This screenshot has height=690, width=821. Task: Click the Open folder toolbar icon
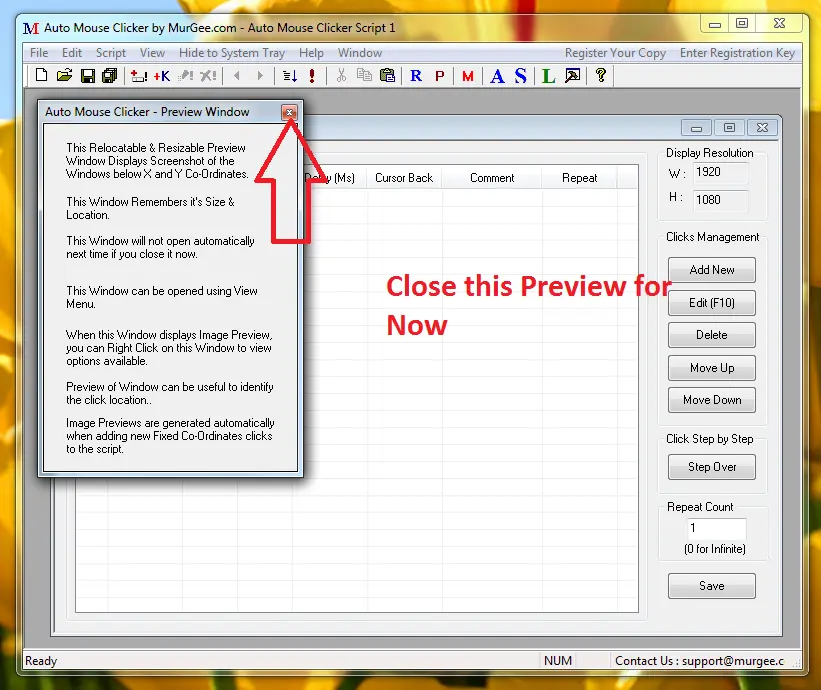(x=64, y=75)
